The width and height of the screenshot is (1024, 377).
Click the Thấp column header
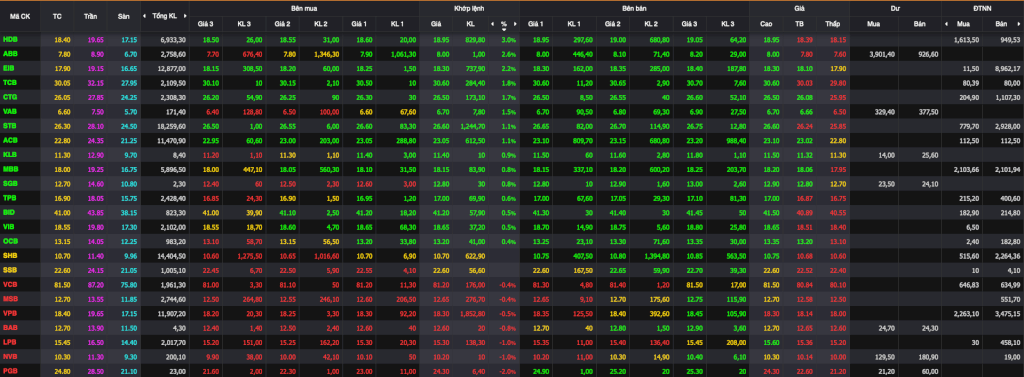[x=832, y=24]
